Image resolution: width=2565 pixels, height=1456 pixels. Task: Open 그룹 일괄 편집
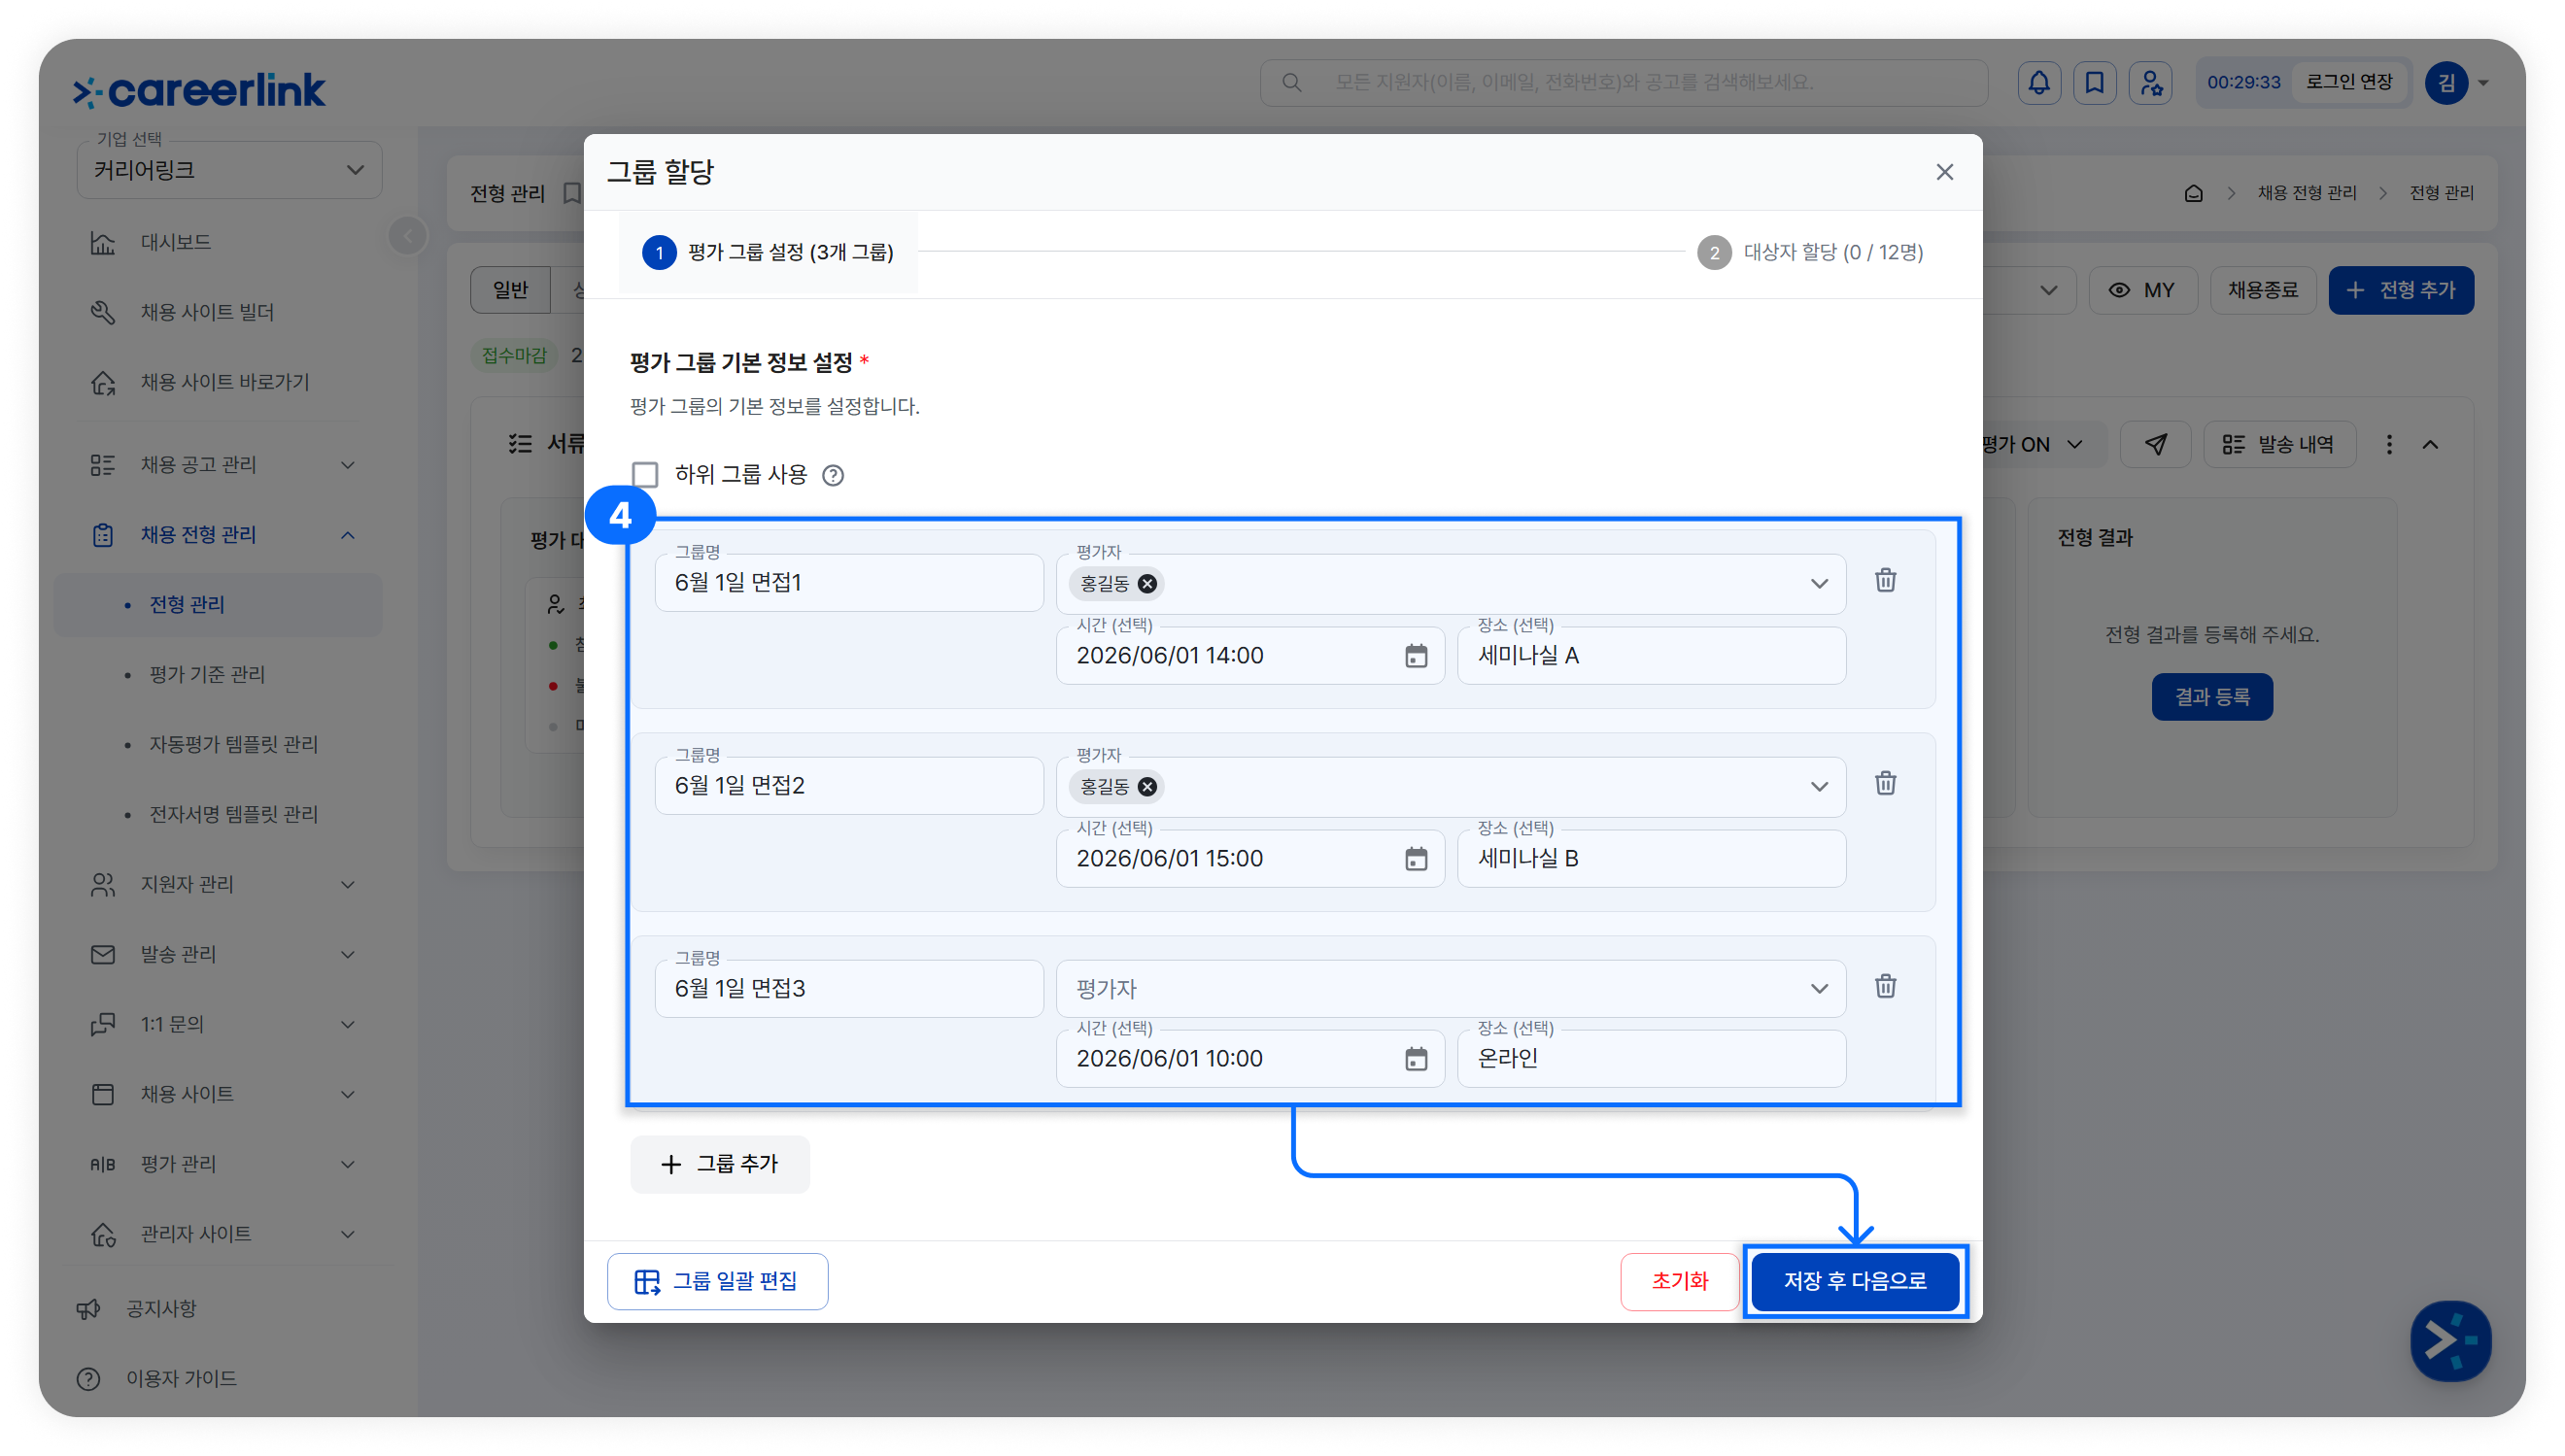point(717,1281)
